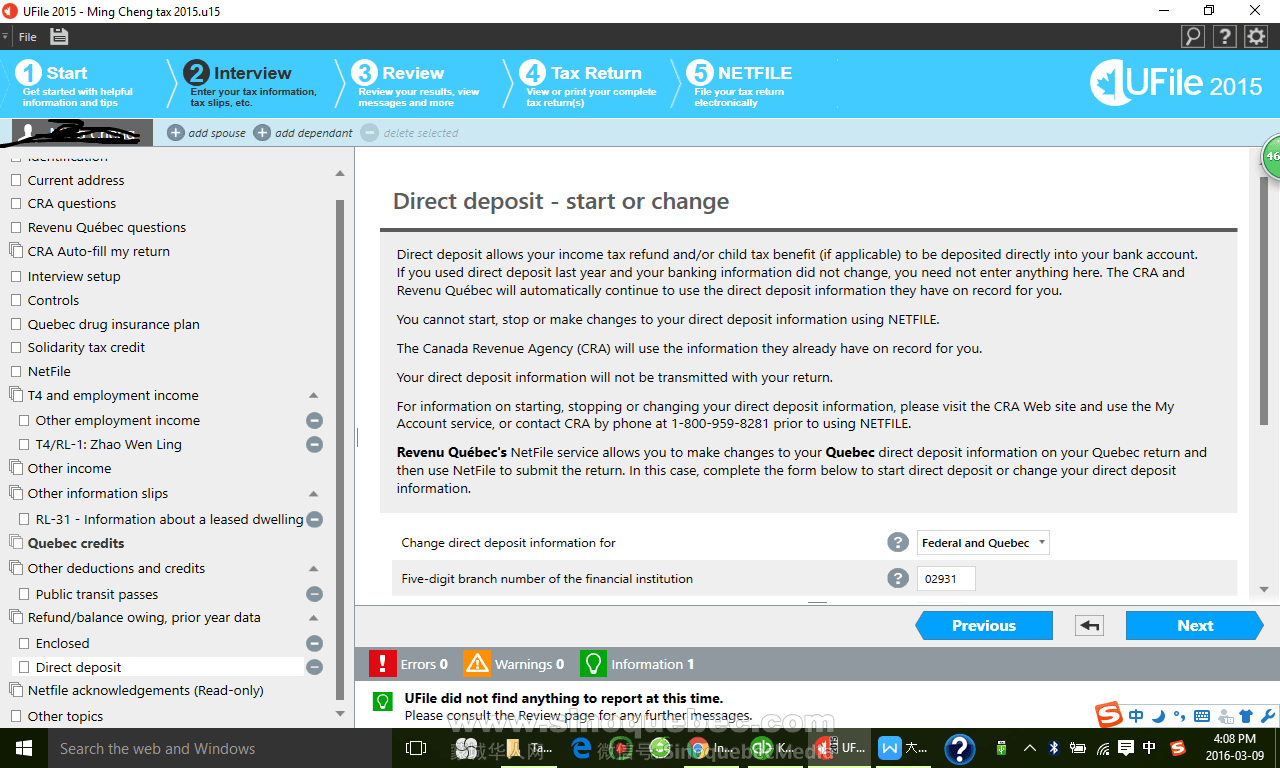Remove the T4/RL-1 Zhao Wen Ling slip
Viewport: 1280px width, 768px height.
coord(314,444)
